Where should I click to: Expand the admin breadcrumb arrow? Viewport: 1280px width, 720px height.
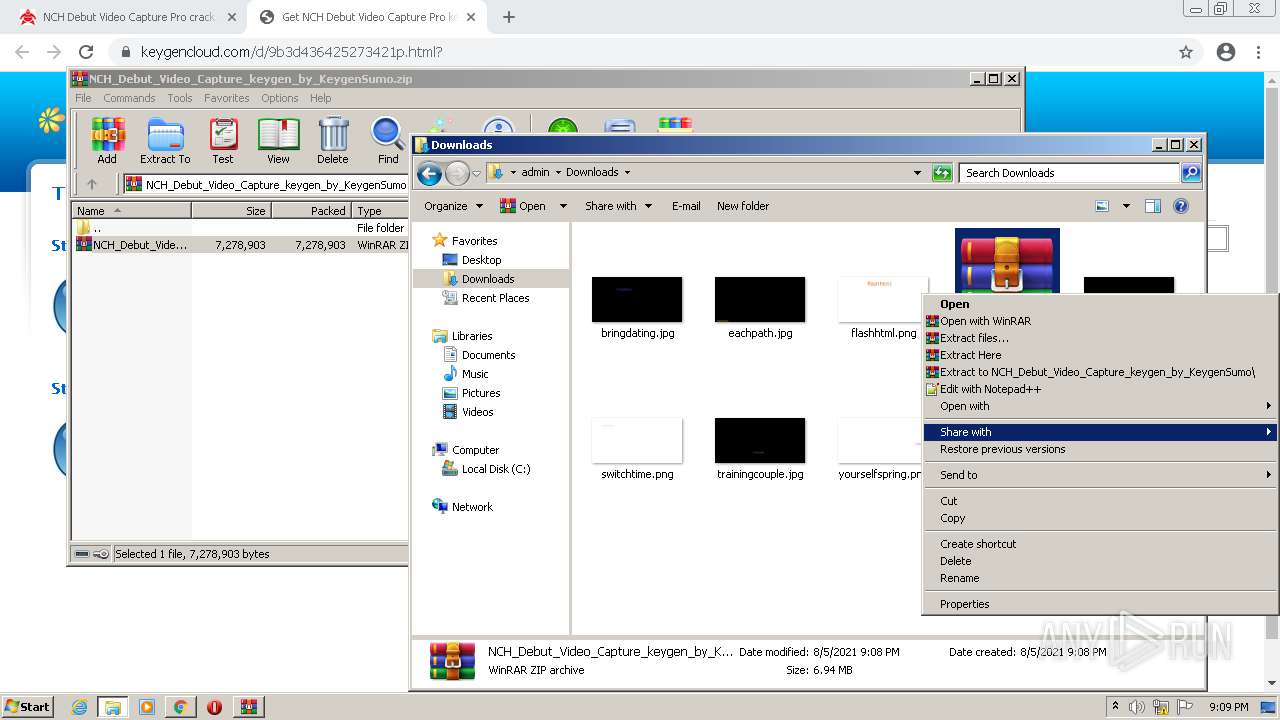558,172
